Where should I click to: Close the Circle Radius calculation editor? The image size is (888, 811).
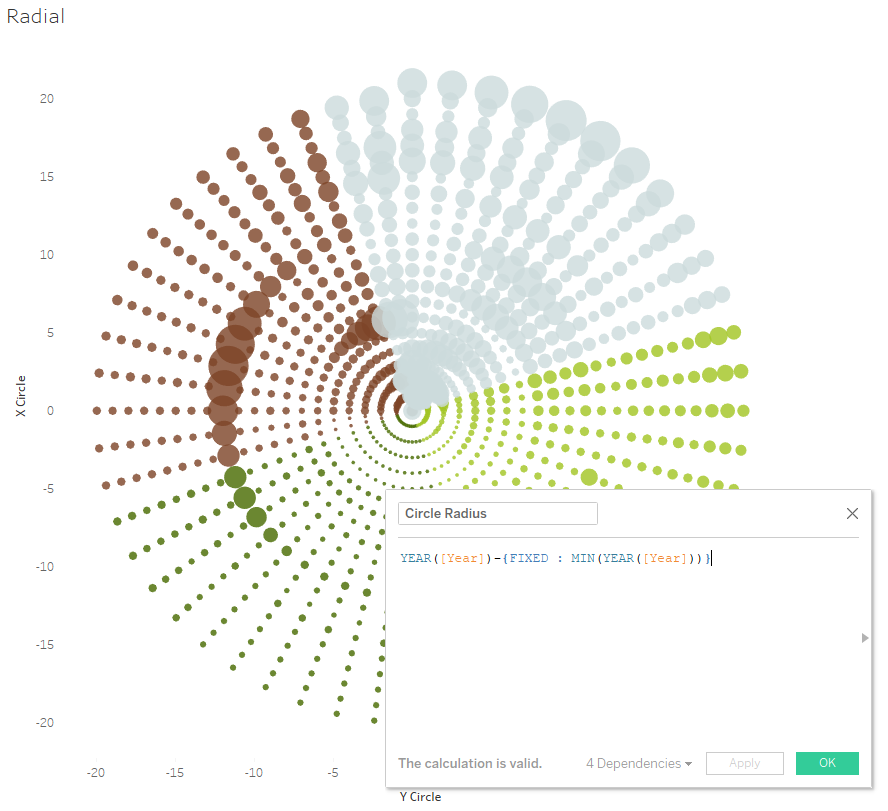pyautogui.click(x=852, y=513)
